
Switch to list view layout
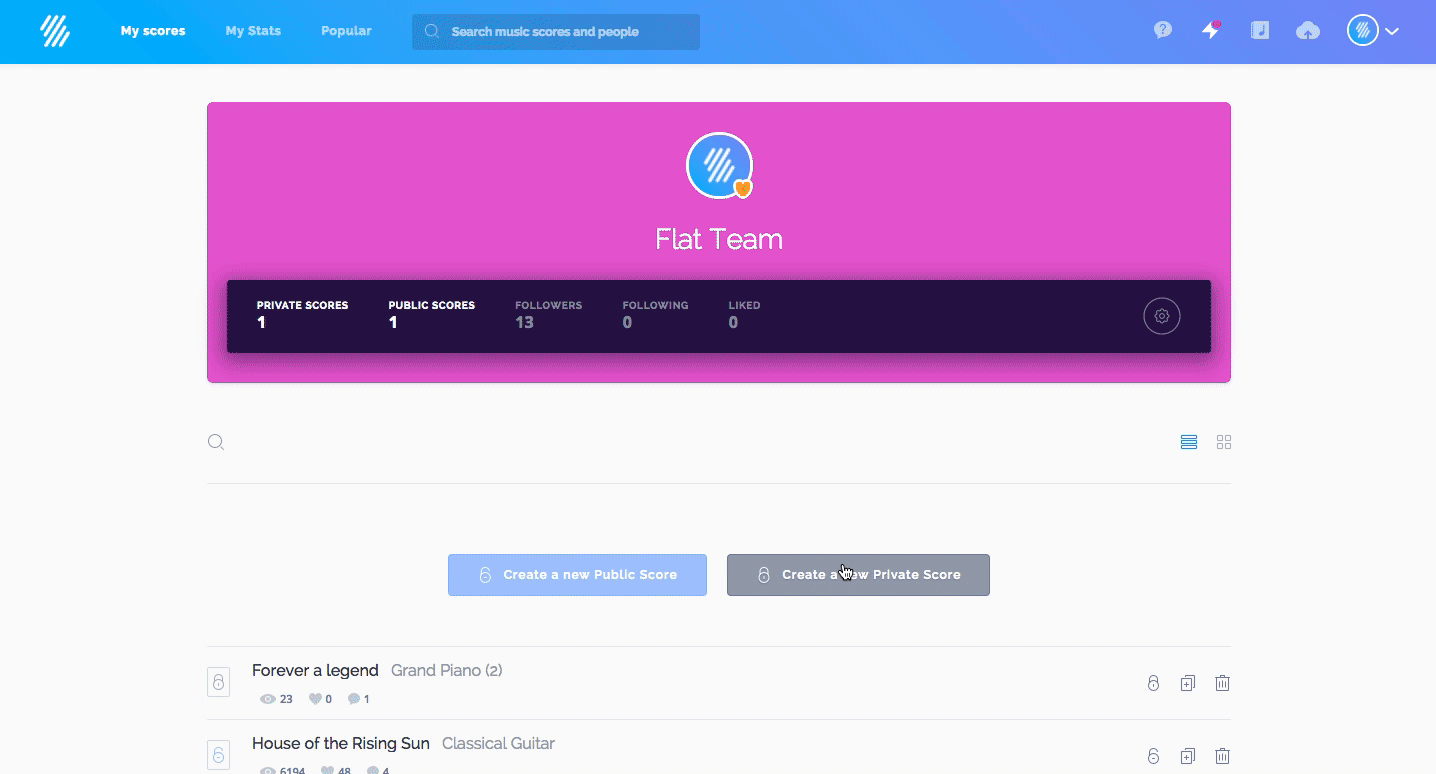click(1189, 442)
